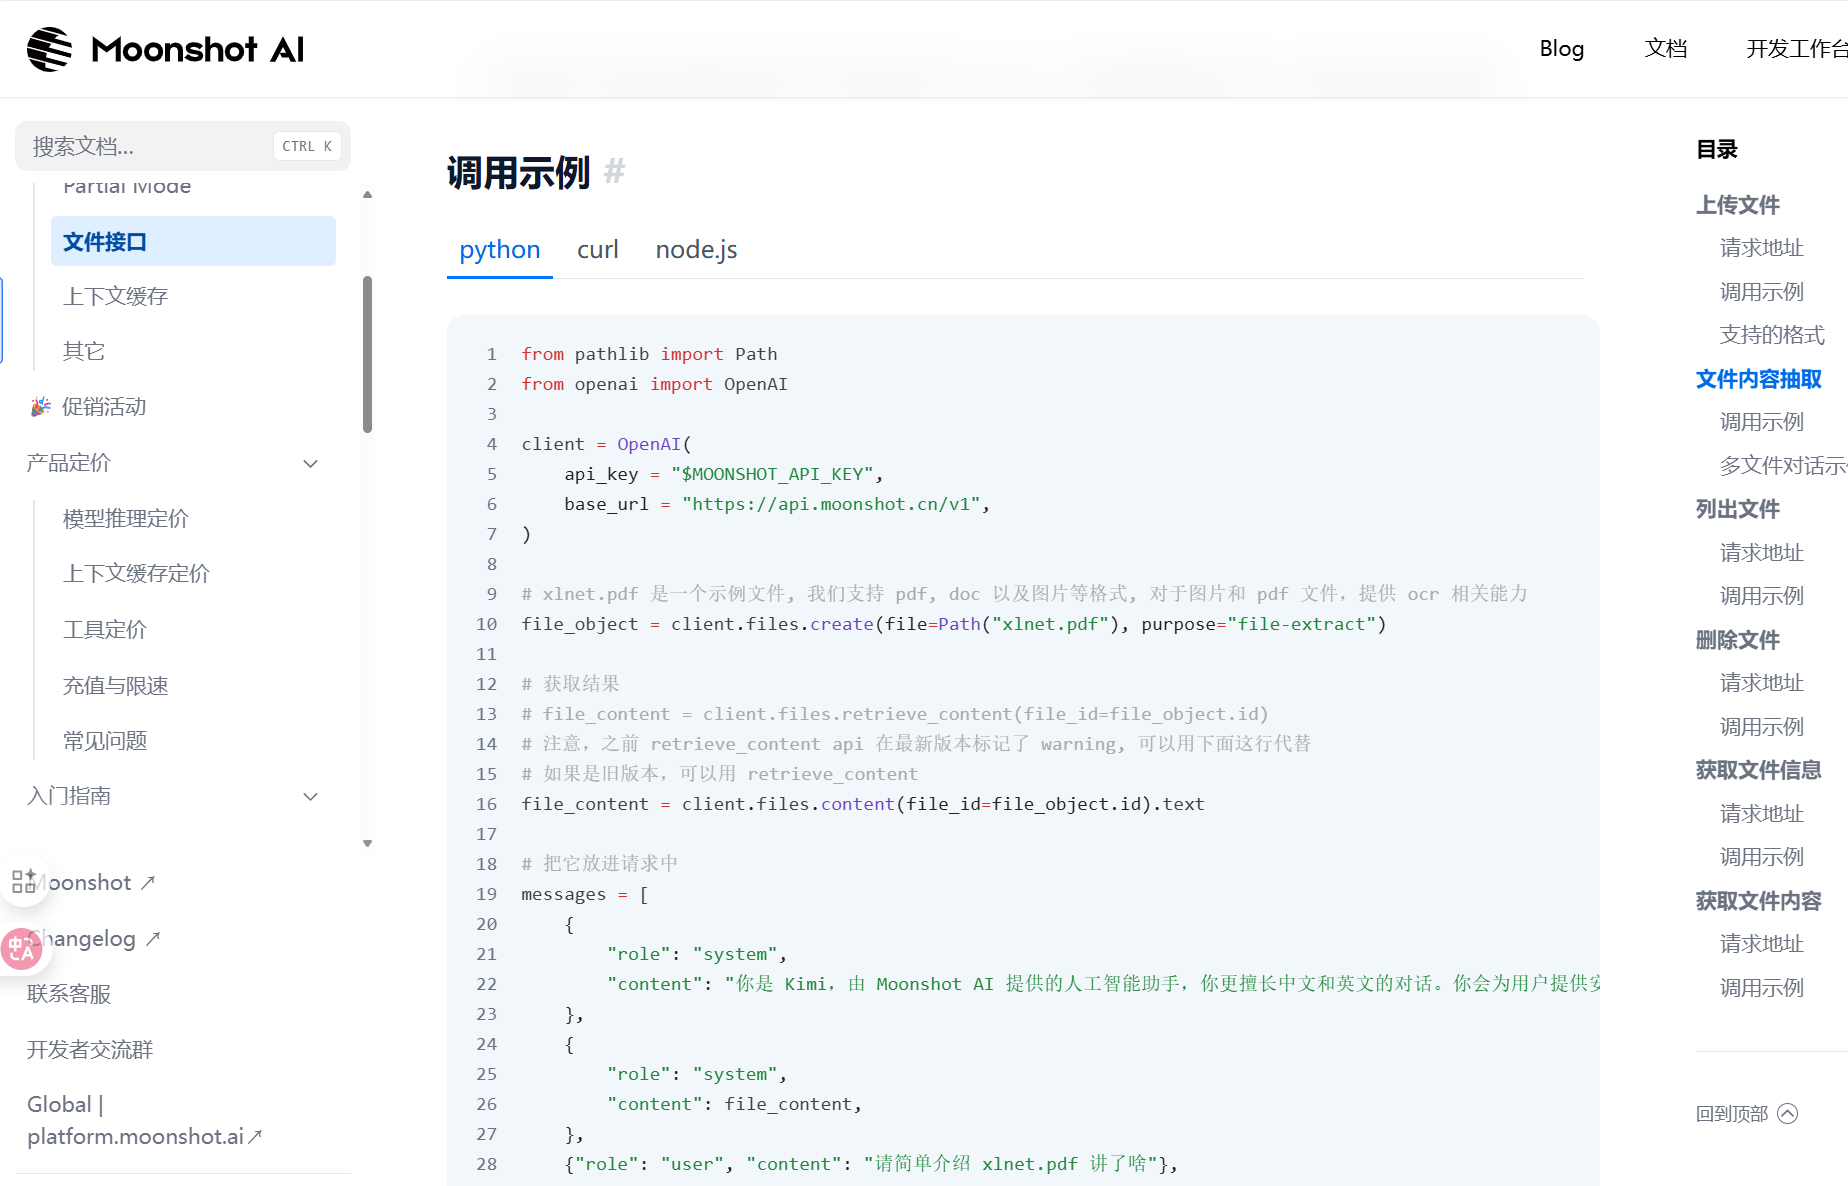Click 请求地址 under 上传文件 in contents
This screenshot has width=1848, height=1186.
1762,248
